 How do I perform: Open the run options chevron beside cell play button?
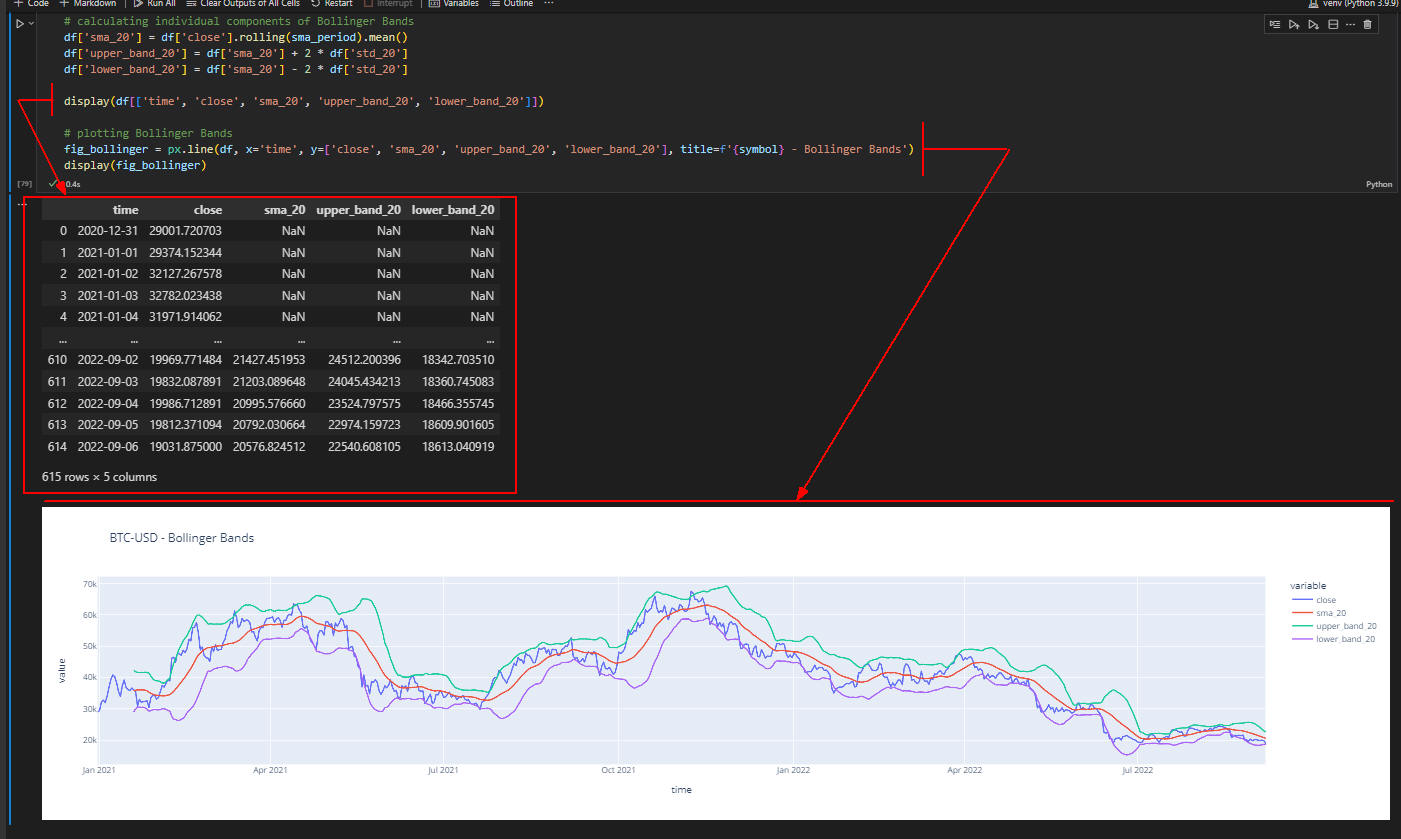[32, 23]
